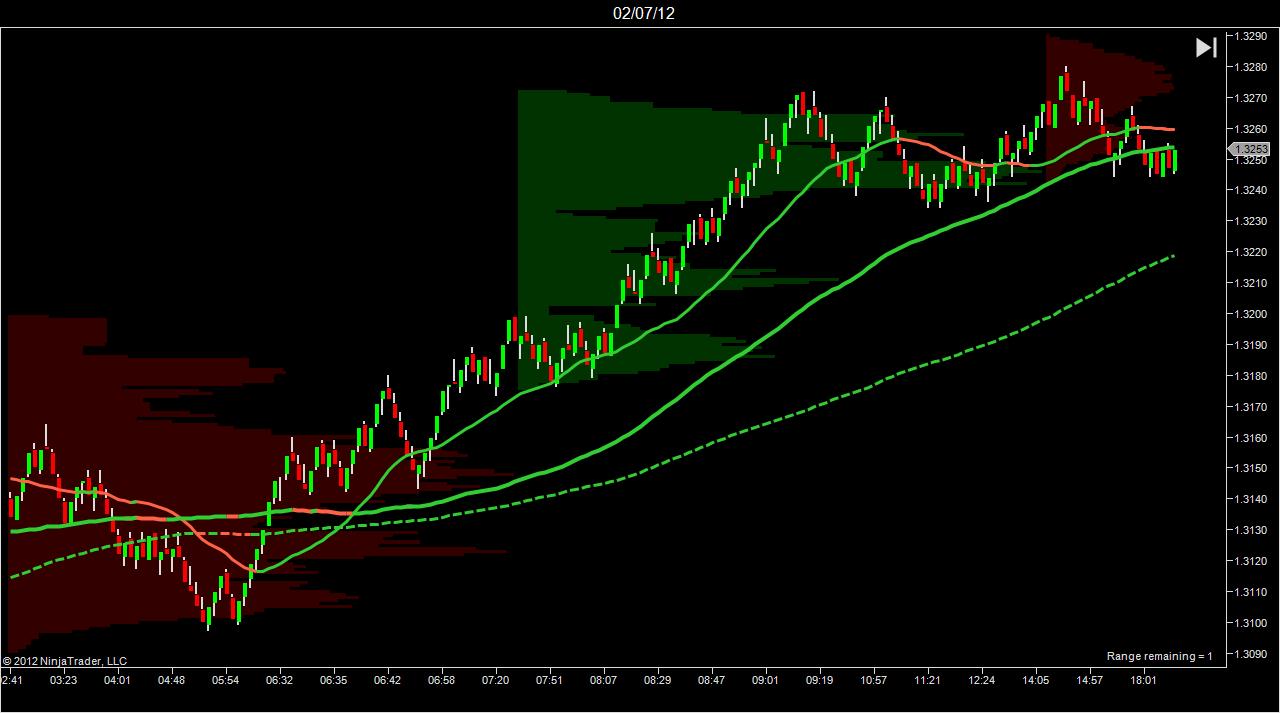Click the 1.3240 price axis label
The width and height of the screenshot is (1280, 713).
(x=1251, y=190)
